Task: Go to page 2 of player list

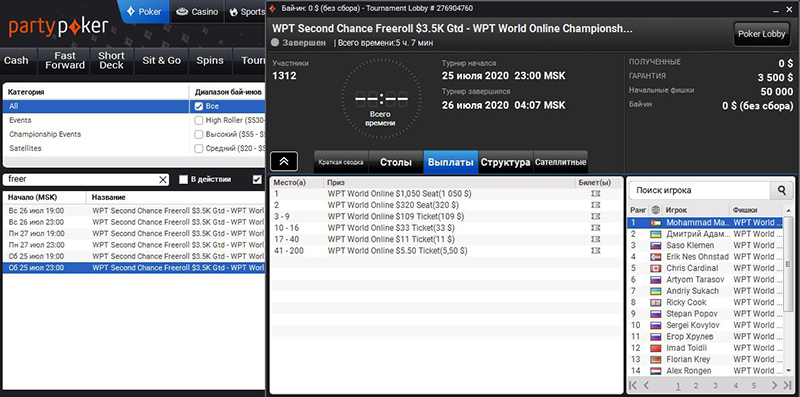Action: 696,386
